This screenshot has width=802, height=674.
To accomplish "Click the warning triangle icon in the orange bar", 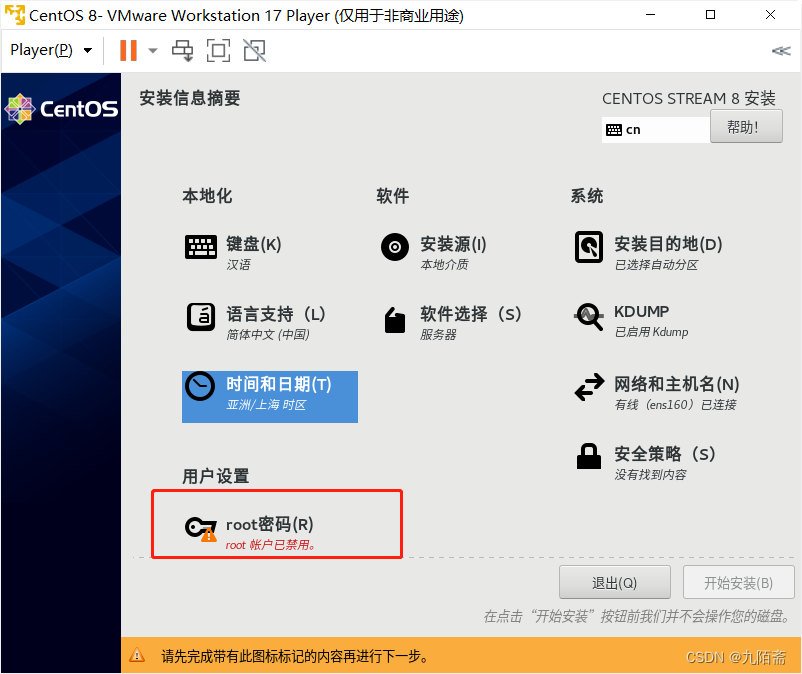I will [137, 655].
